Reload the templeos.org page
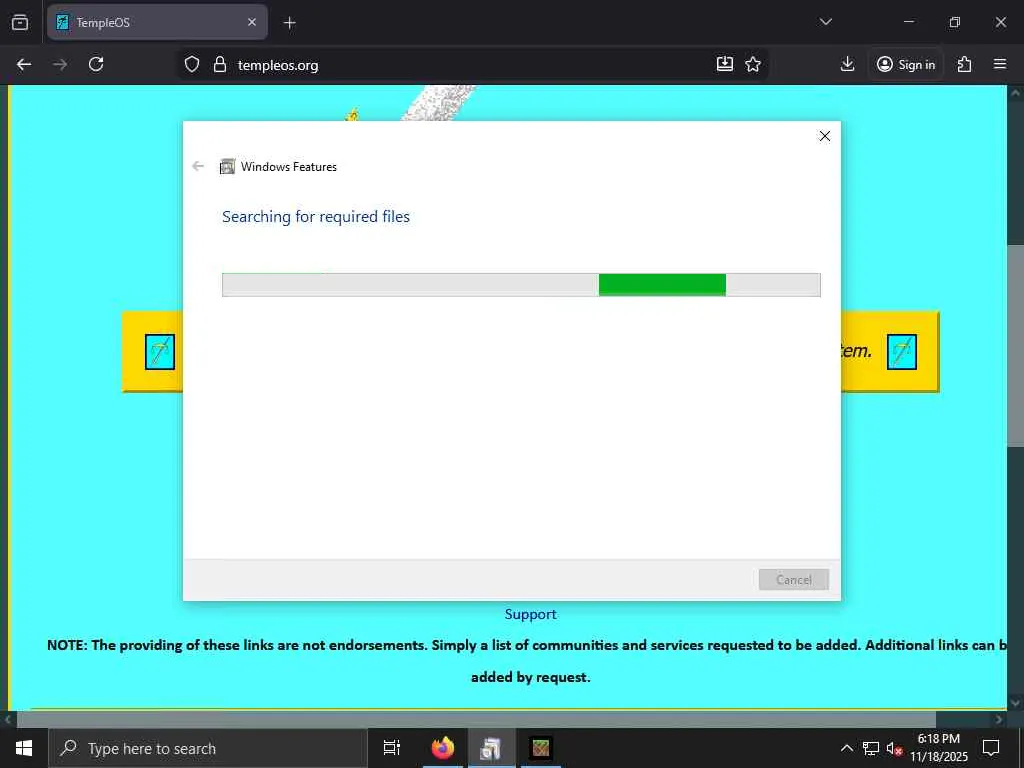The image size is (1024, 768). pyautogui.click(x=96, y=64)
